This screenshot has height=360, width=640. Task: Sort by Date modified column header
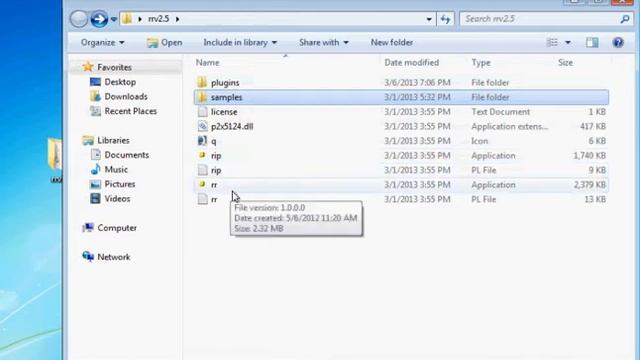pyautogui.click(x=411, y=62)
